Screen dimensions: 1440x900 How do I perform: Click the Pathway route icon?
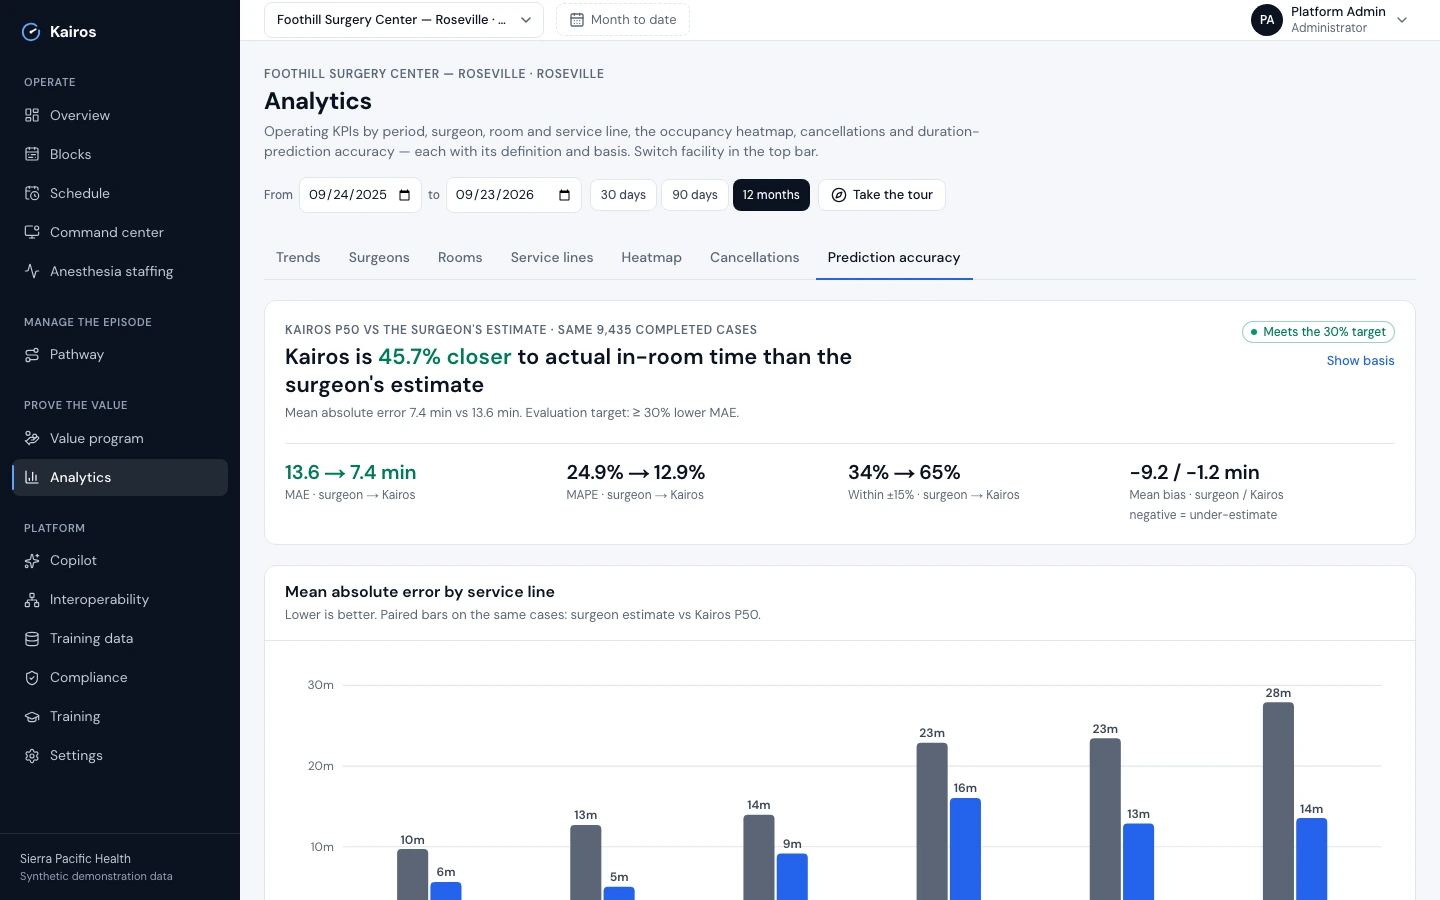[x=32, y=354]
